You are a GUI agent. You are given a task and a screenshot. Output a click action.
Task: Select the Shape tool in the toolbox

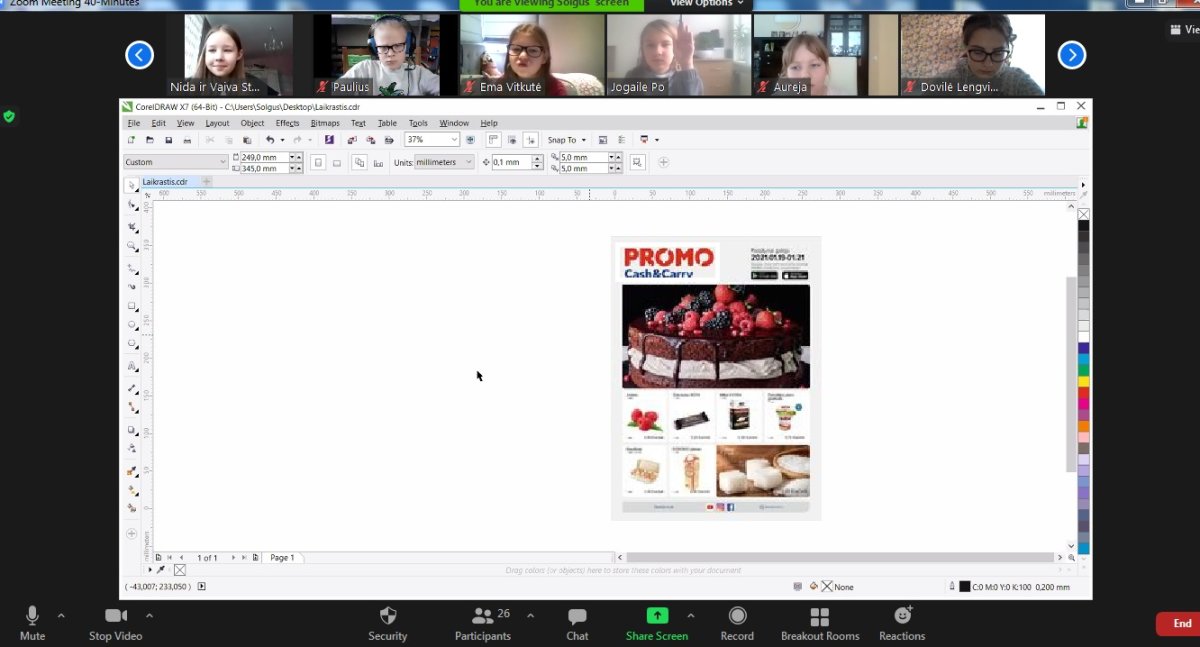click(x=132, y=205)
